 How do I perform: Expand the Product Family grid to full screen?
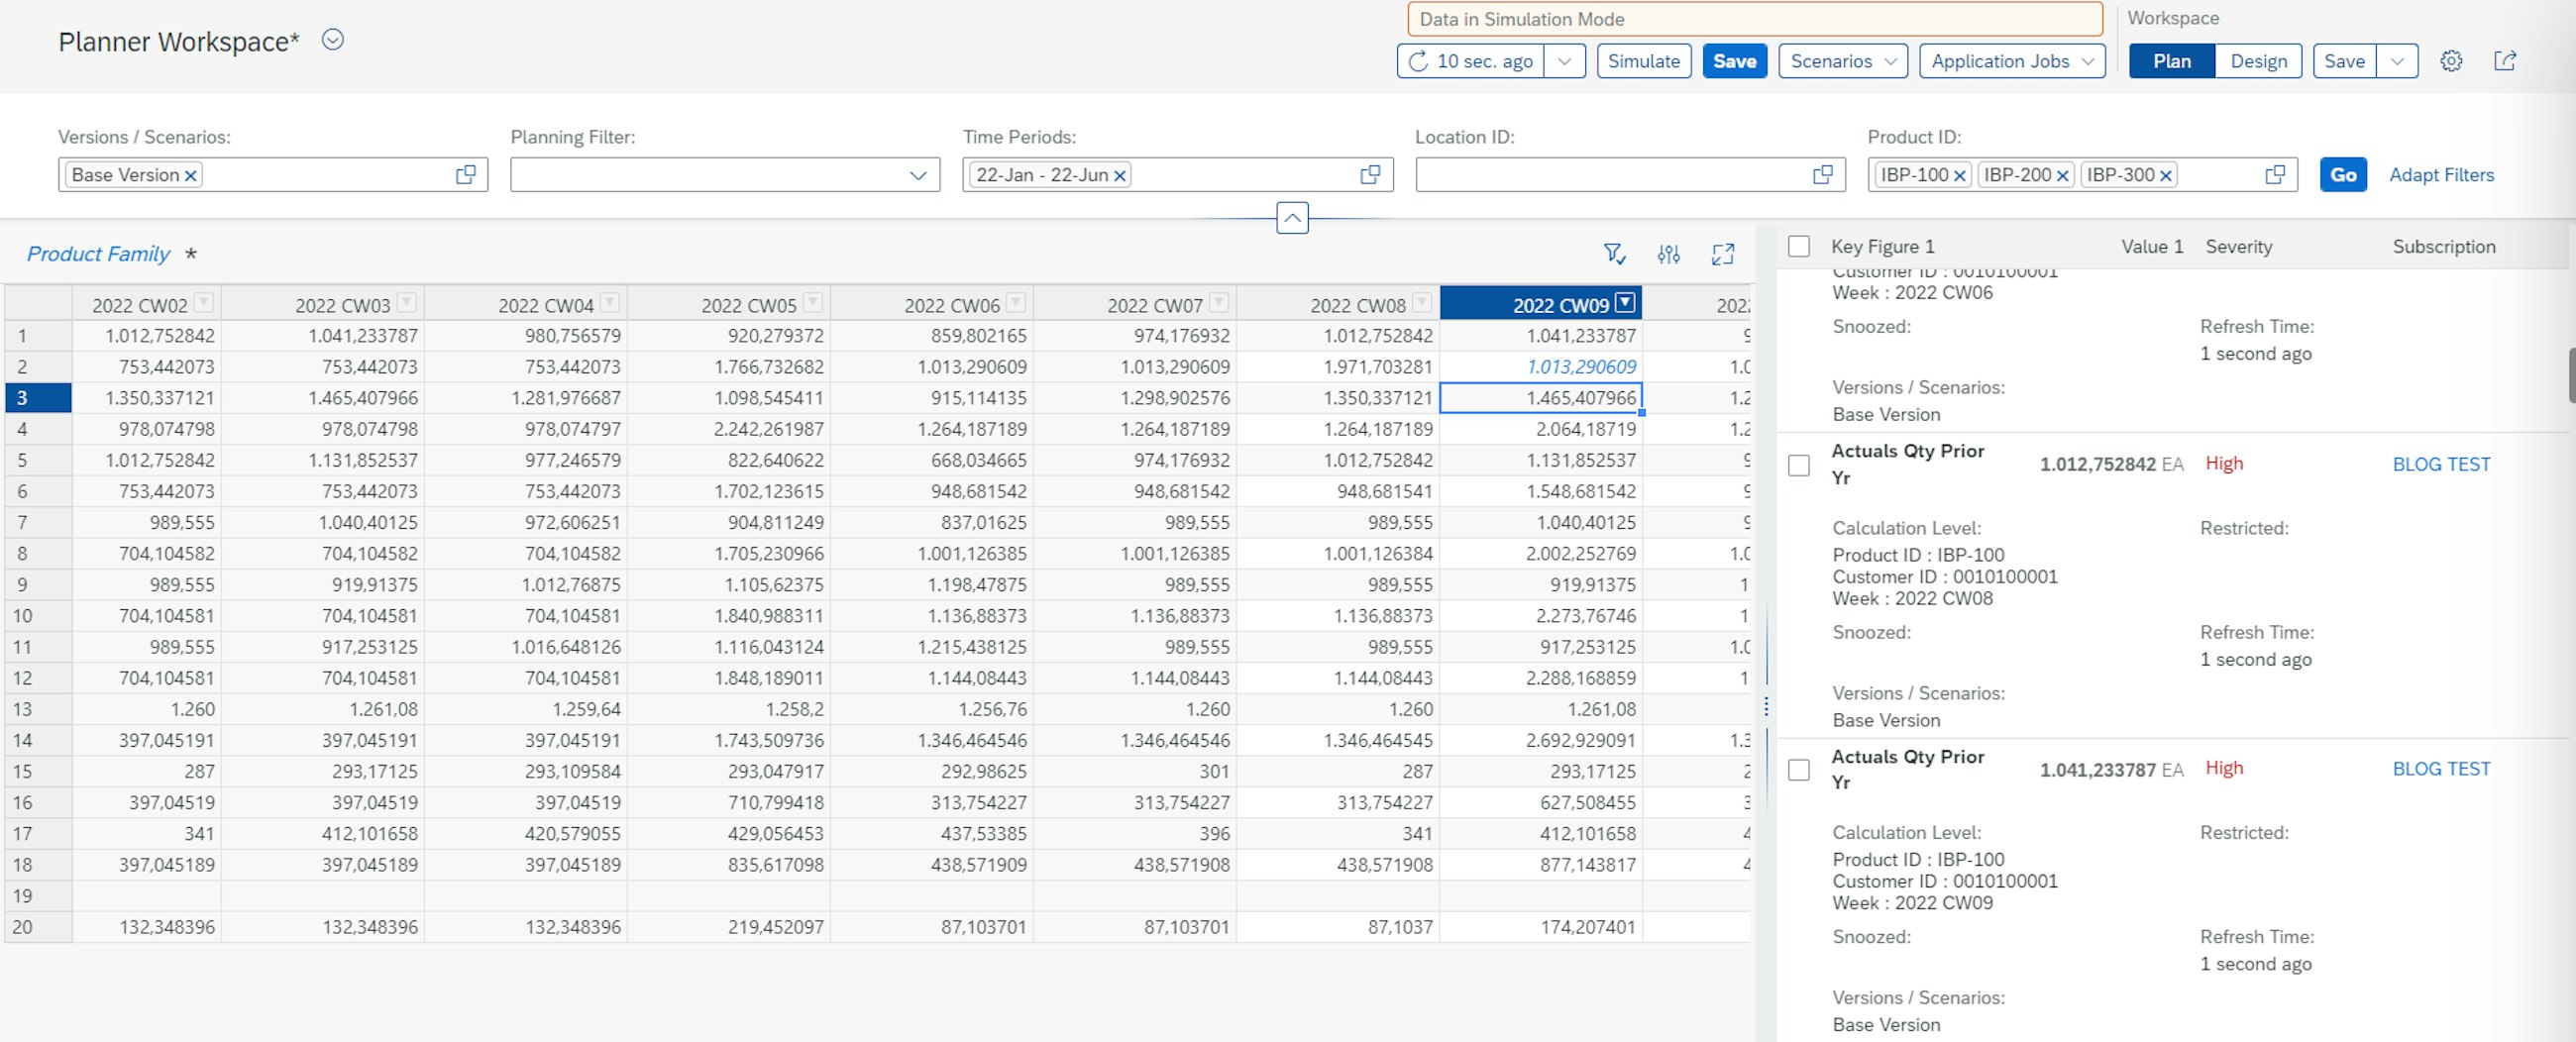[x=1722, y=254]
